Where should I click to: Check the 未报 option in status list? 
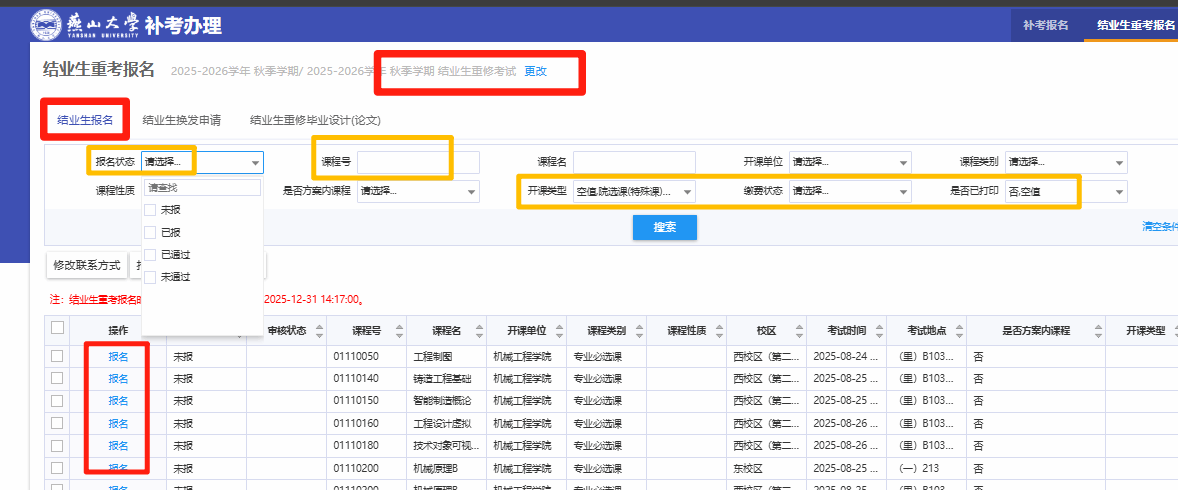[150, 210]
